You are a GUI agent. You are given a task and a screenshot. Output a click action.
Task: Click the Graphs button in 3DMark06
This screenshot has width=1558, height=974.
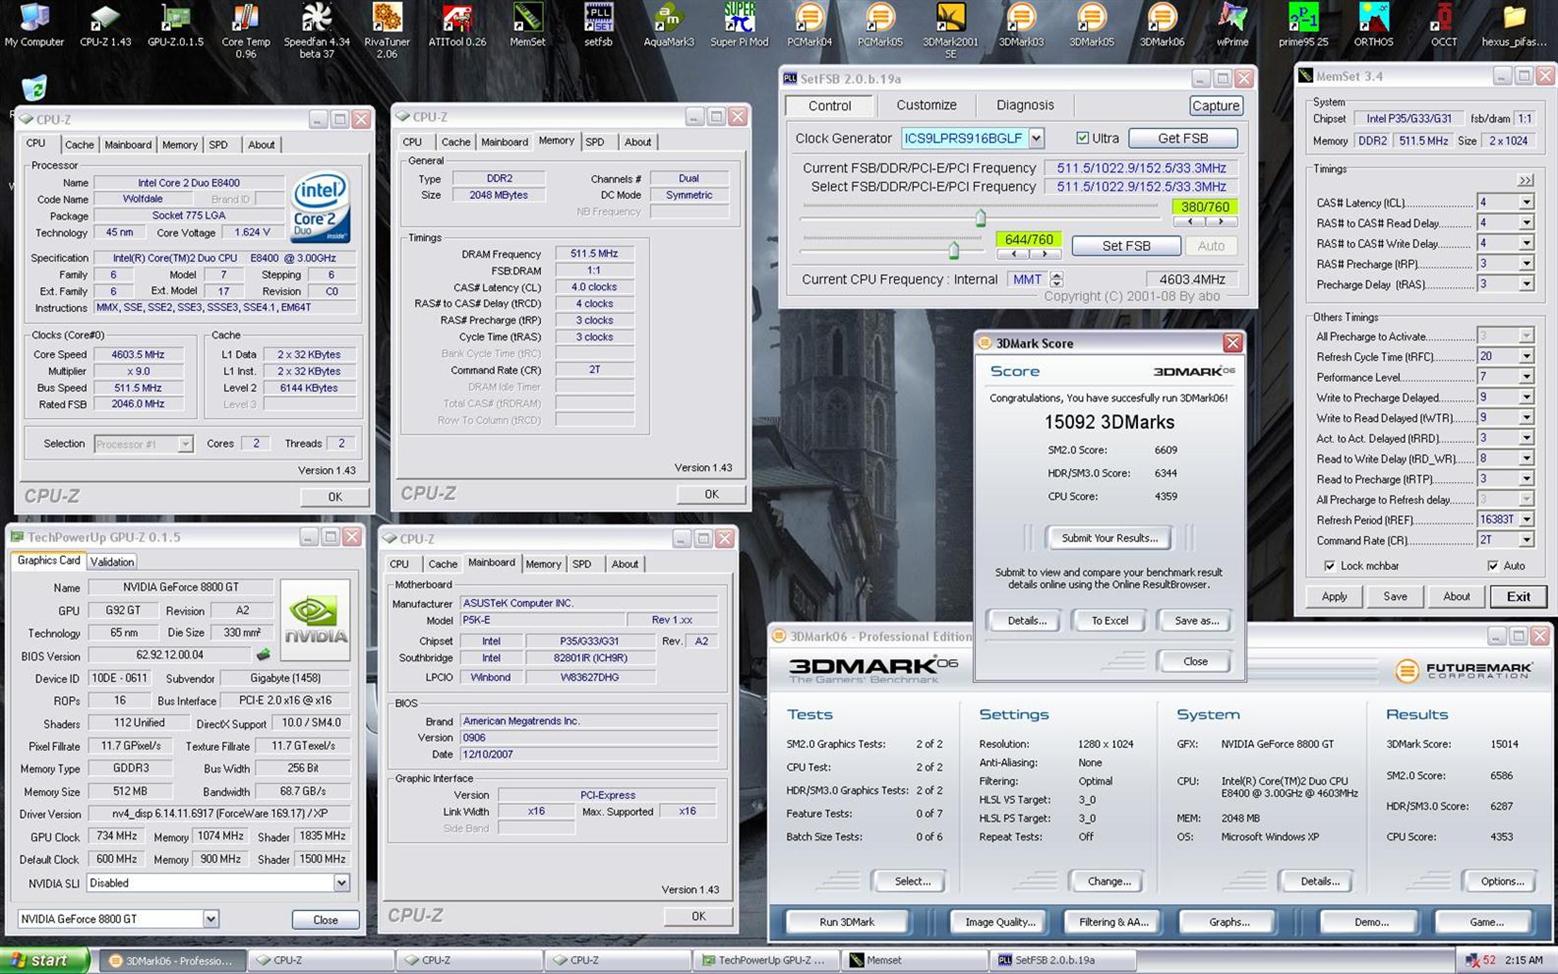[1228, 922]
